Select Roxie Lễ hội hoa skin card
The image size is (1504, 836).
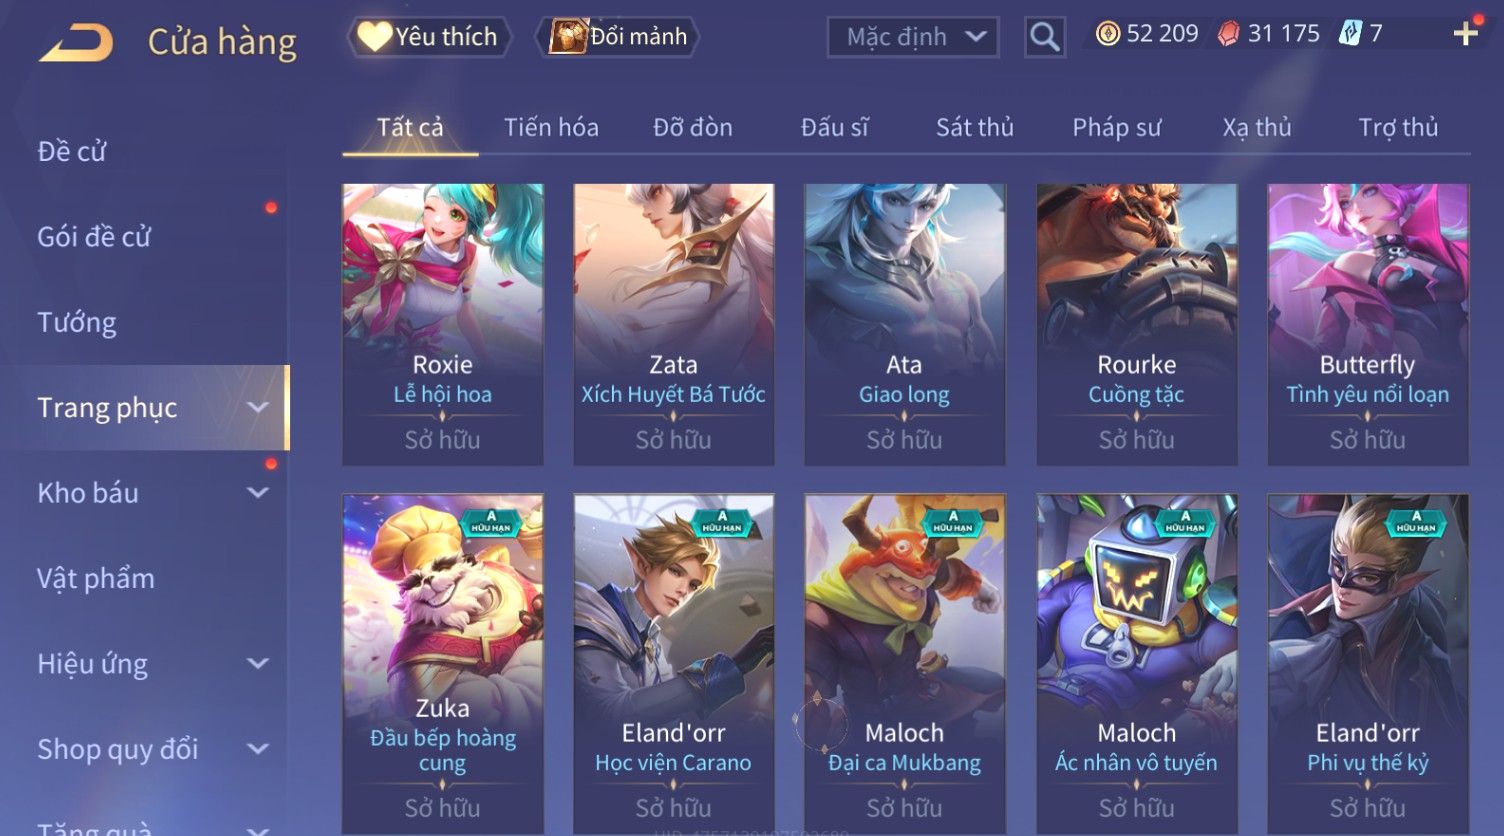(x=443, y=324)
